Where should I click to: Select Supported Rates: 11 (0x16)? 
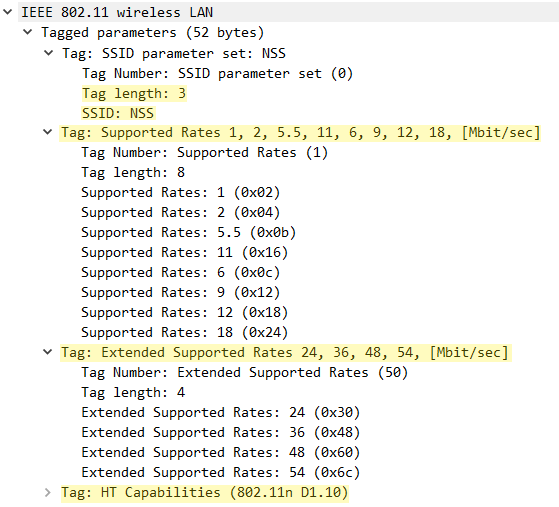tap(184, 252)
